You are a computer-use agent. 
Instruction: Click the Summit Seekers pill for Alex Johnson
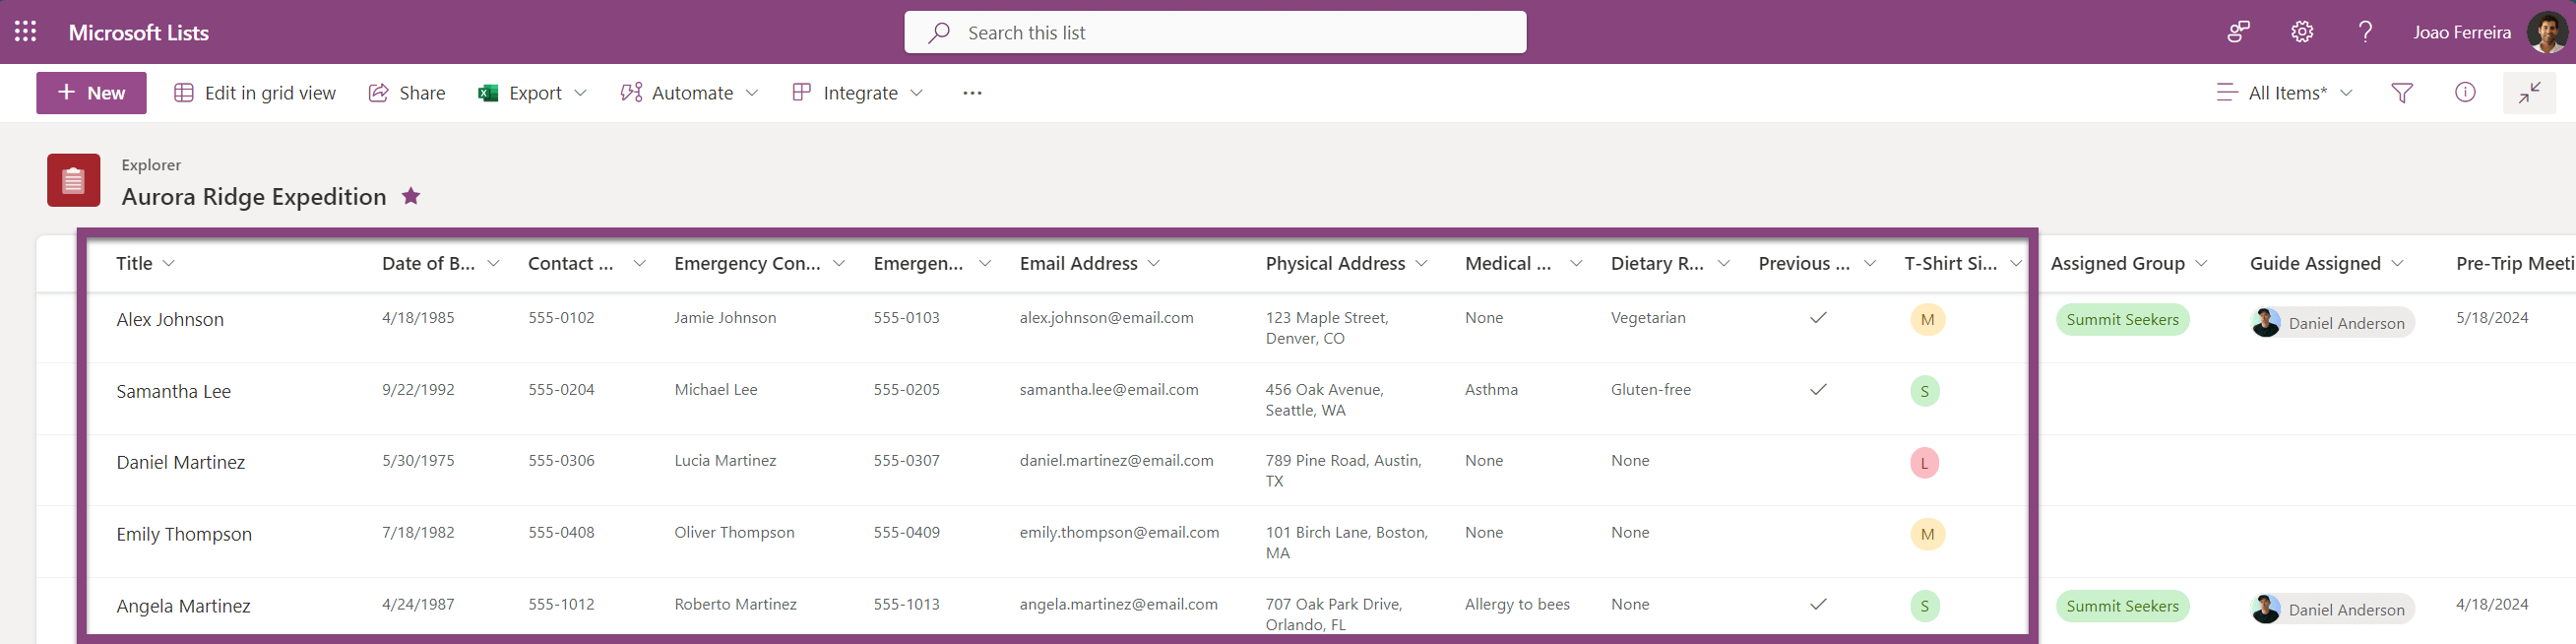(2122, 320)
